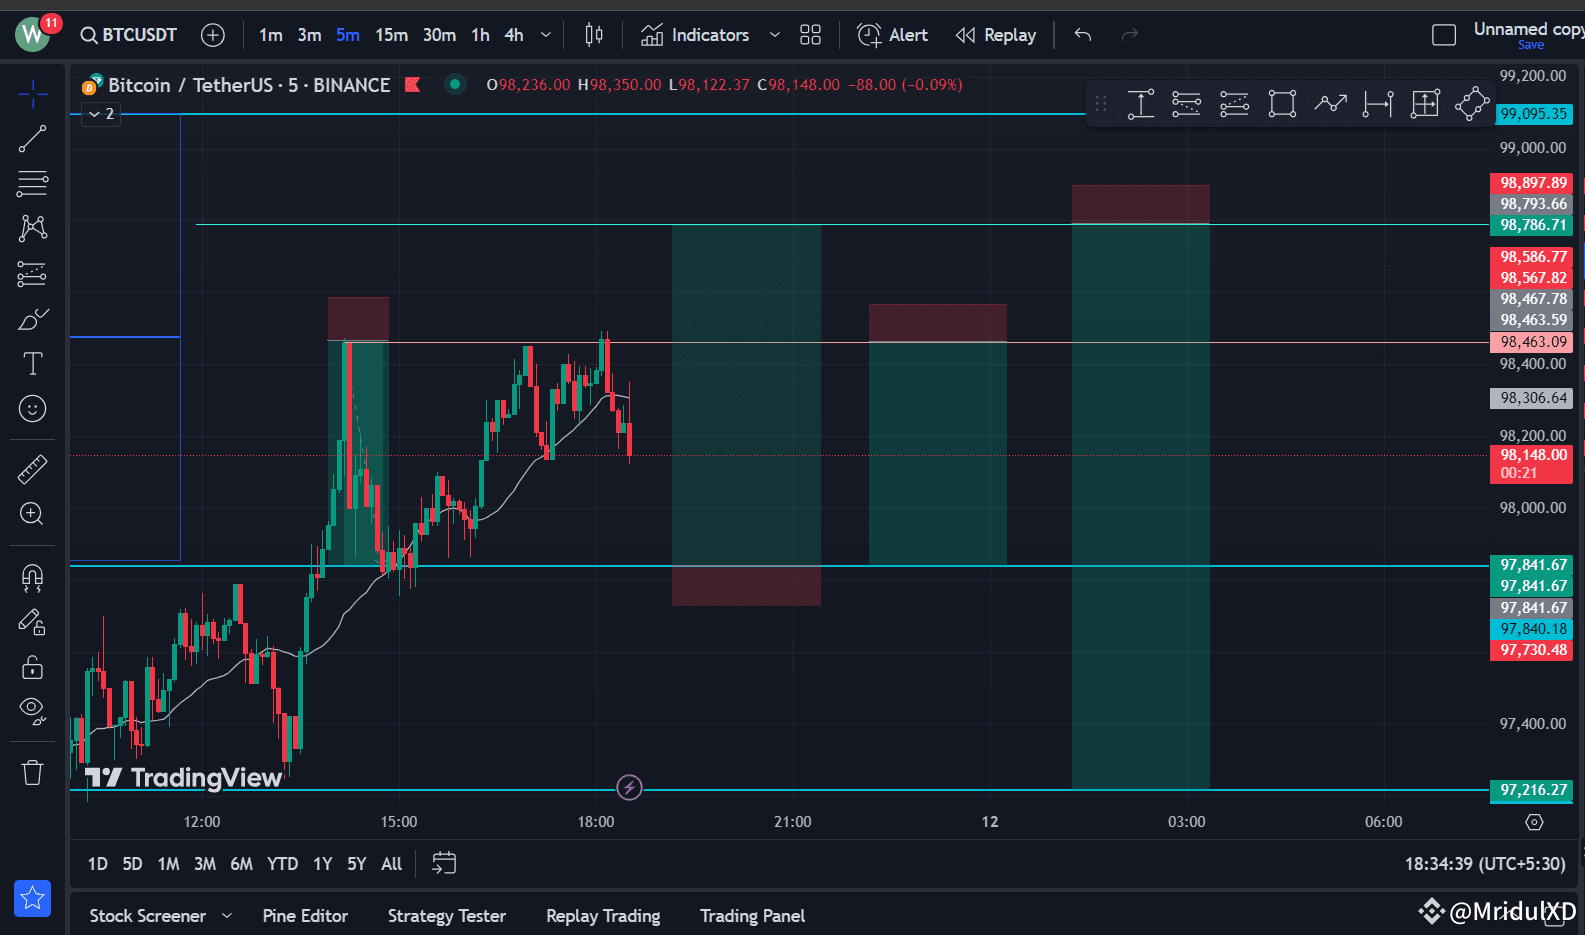Remove drawings with trash icon
The height and width of the screenshot is (935, 1585).
click(x=32, y=773)
